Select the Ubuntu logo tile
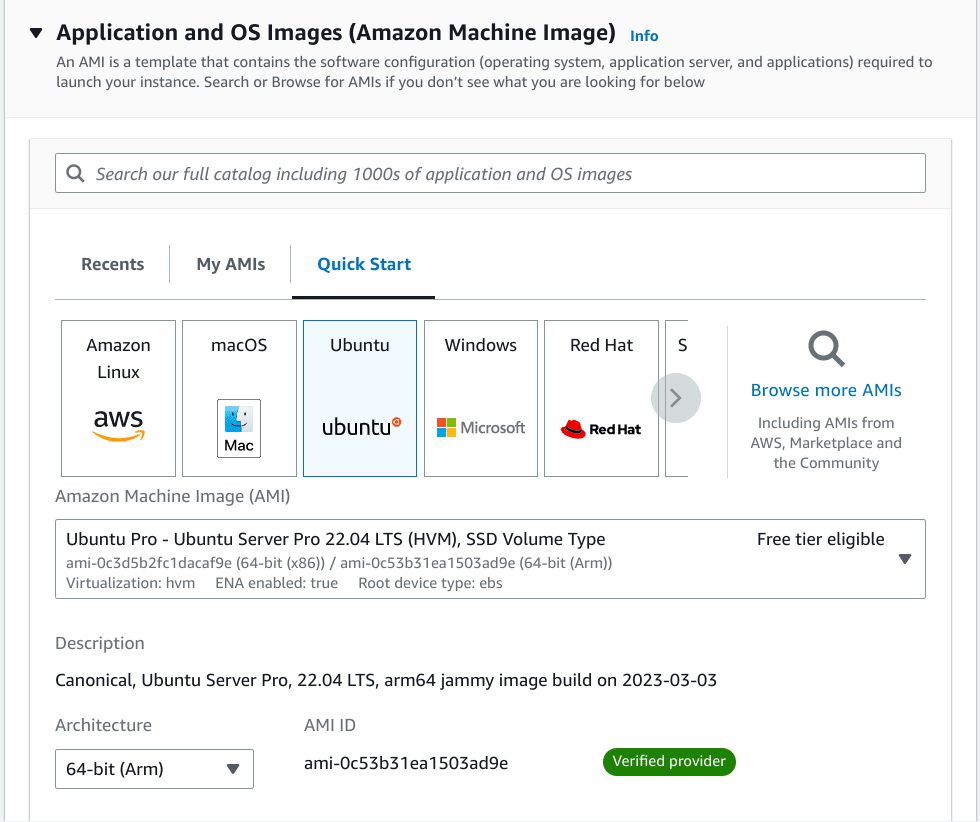This screenshot has height=822, width=980. (360, 398)
